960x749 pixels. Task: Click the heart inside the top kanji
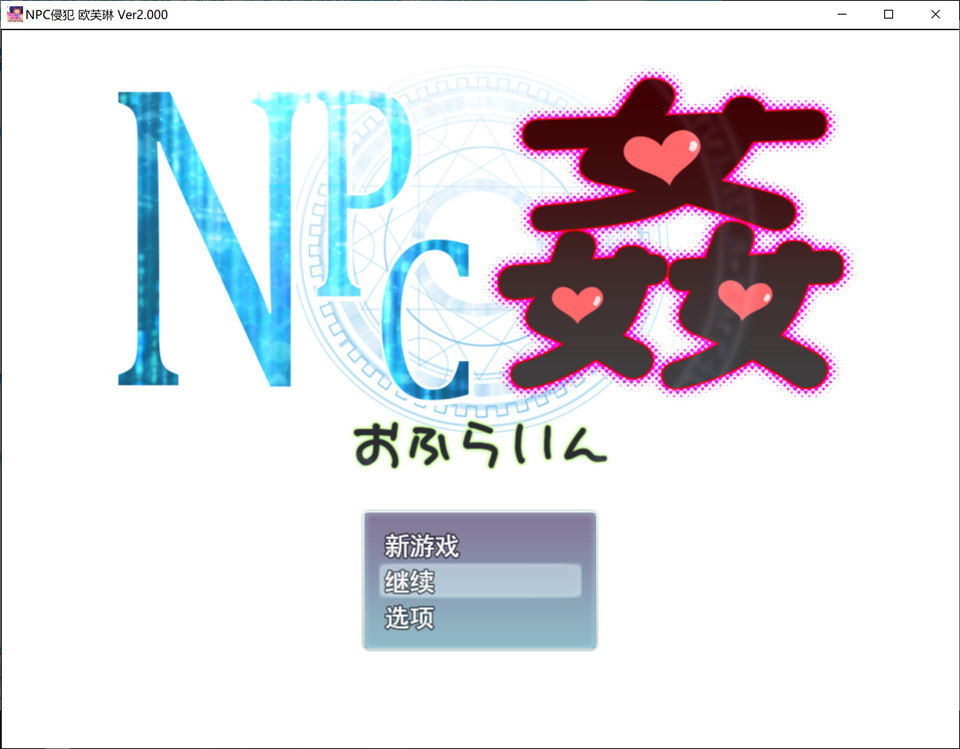point(660,155)
